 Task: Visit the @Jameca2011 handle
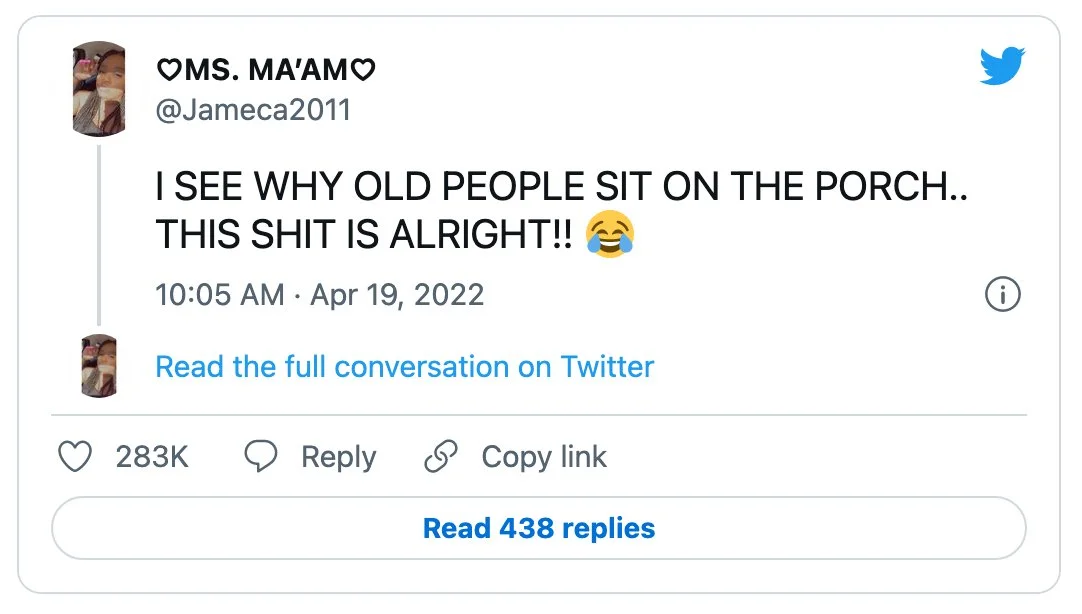coord(253,108)
